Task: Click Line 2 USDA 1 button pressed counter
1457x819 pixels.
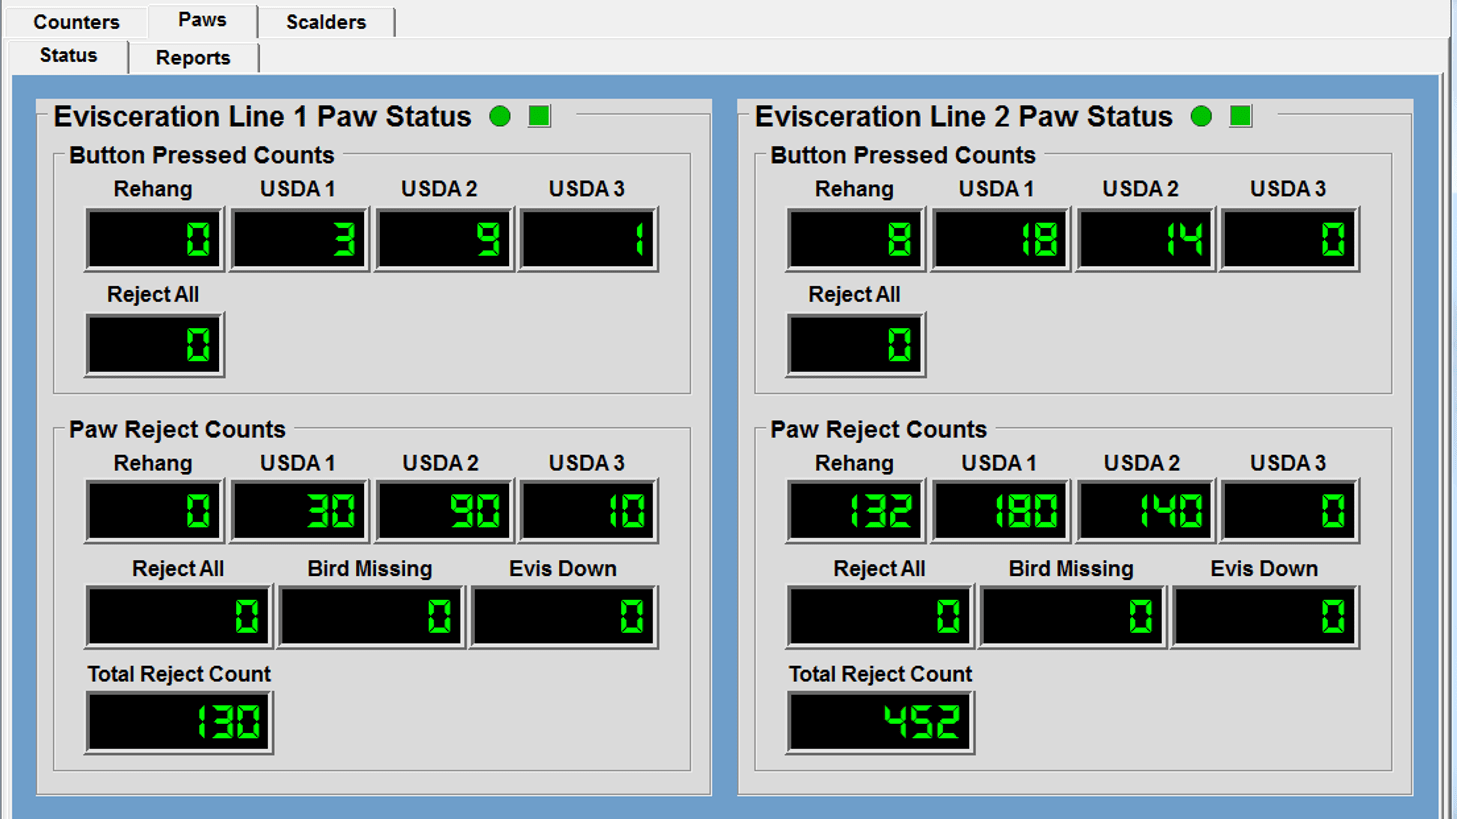Action: pos(1000,239)
